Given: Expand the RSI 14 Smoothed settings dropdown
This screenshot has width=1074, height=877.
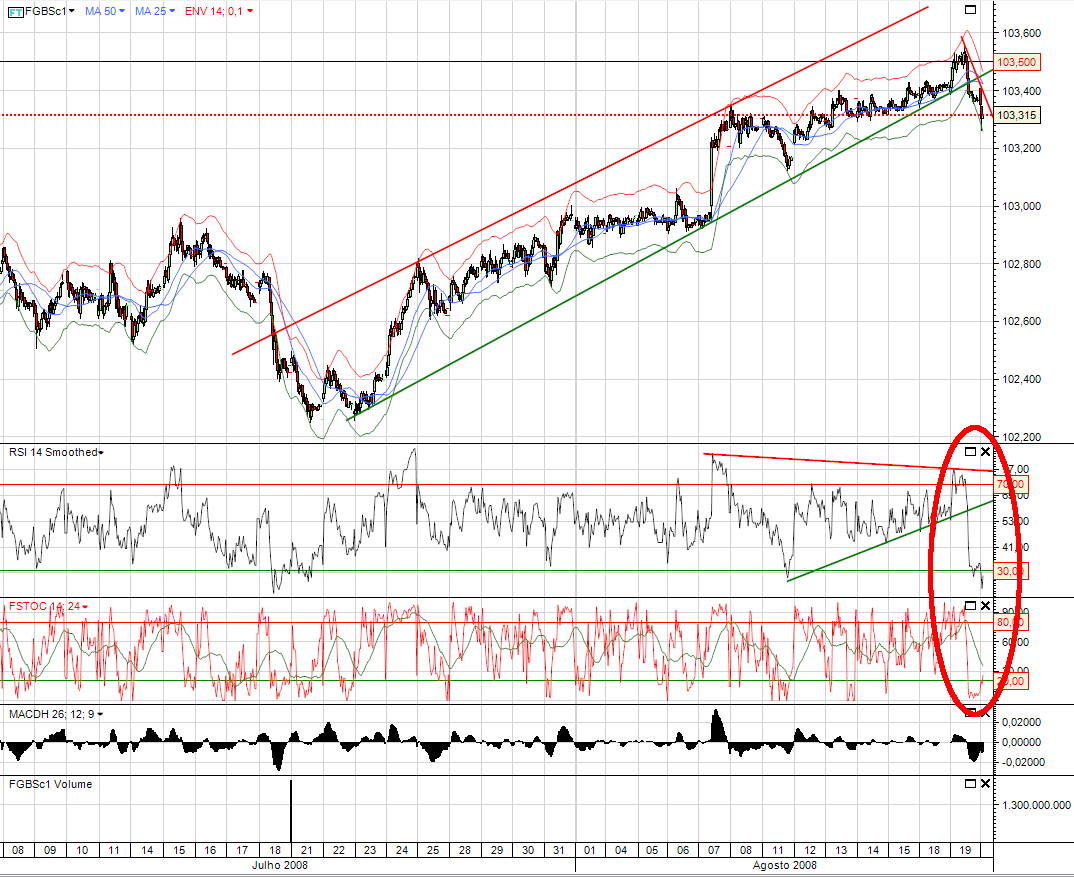Looking at the screenshot, I should click(x=101, y=453).
